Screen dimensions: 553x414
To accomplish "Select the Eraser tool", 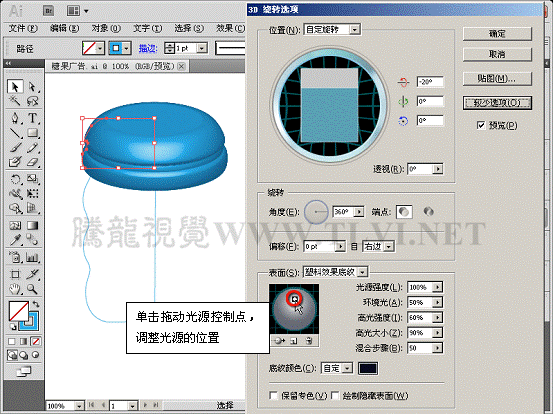I will pos(32,162).
